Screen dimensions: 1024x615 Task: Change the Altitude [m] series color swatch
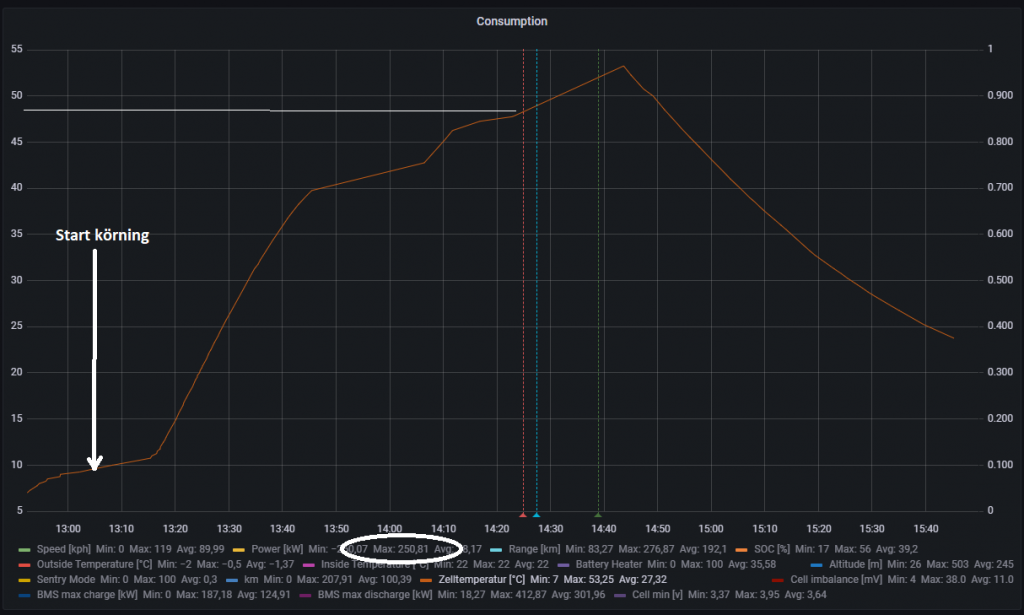[x=816, y=564]
